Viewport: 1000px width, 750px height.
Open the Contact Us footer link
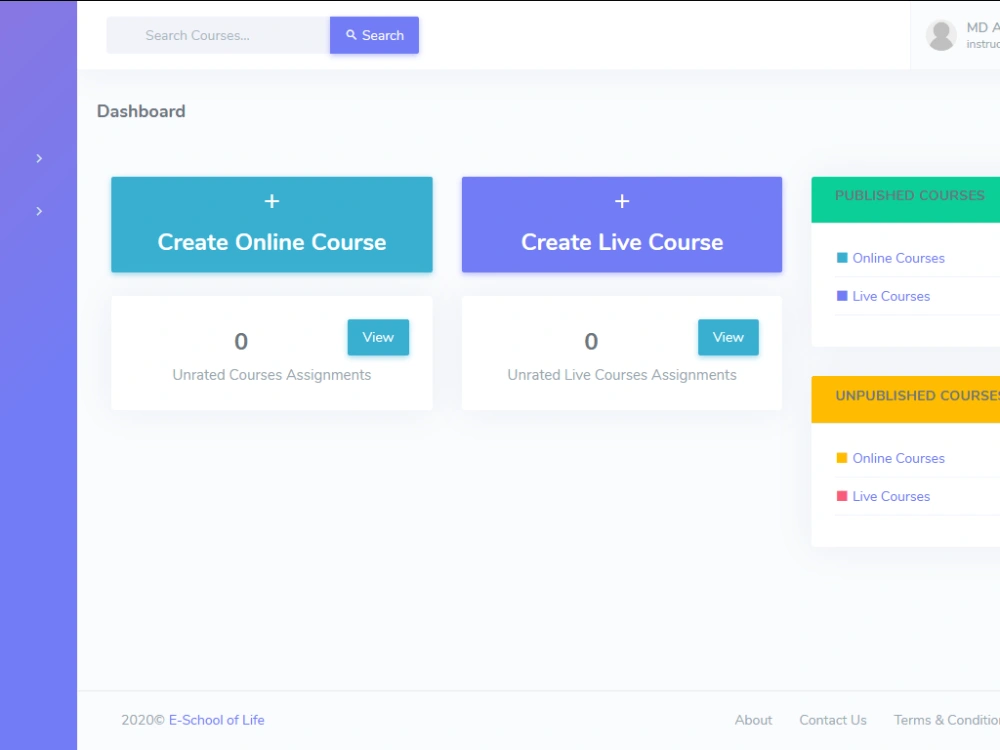pos(833,720)
